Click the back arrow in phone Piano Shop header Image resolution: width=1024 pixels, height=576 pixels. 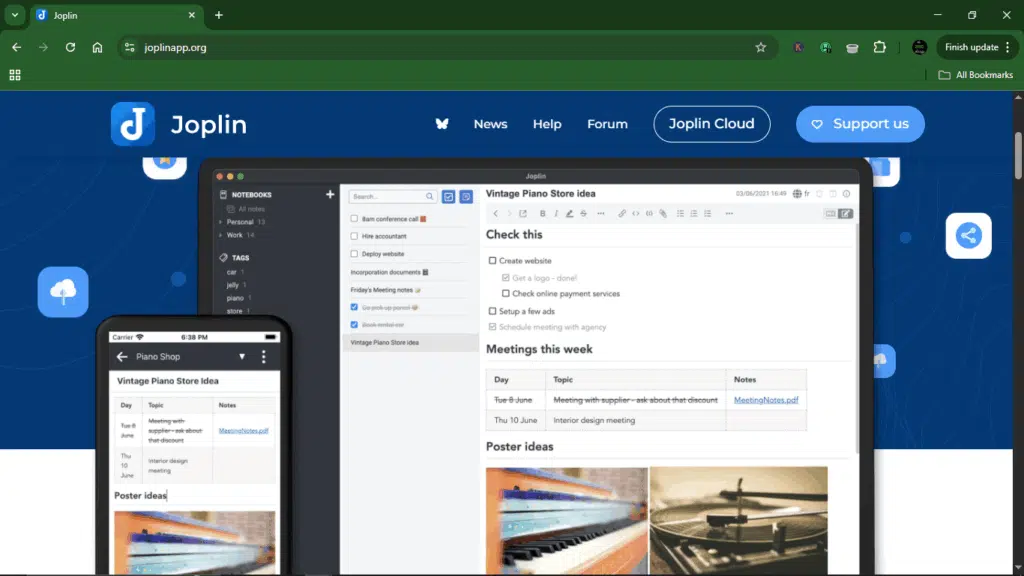click(x=121, y=357)
